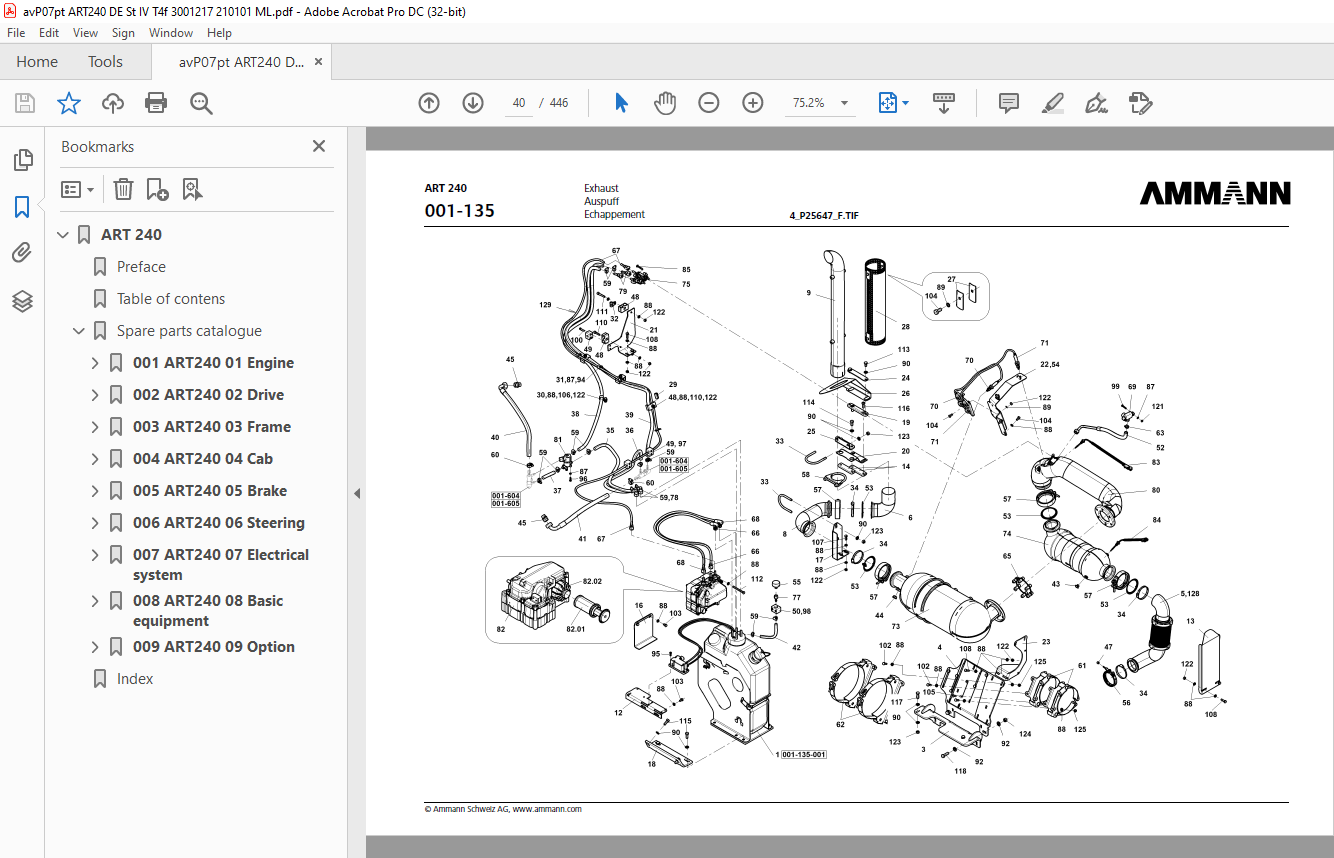Open the Help menu
Image resolution: width=1334 pixels, height=858 pixels.
pos(219,33)
